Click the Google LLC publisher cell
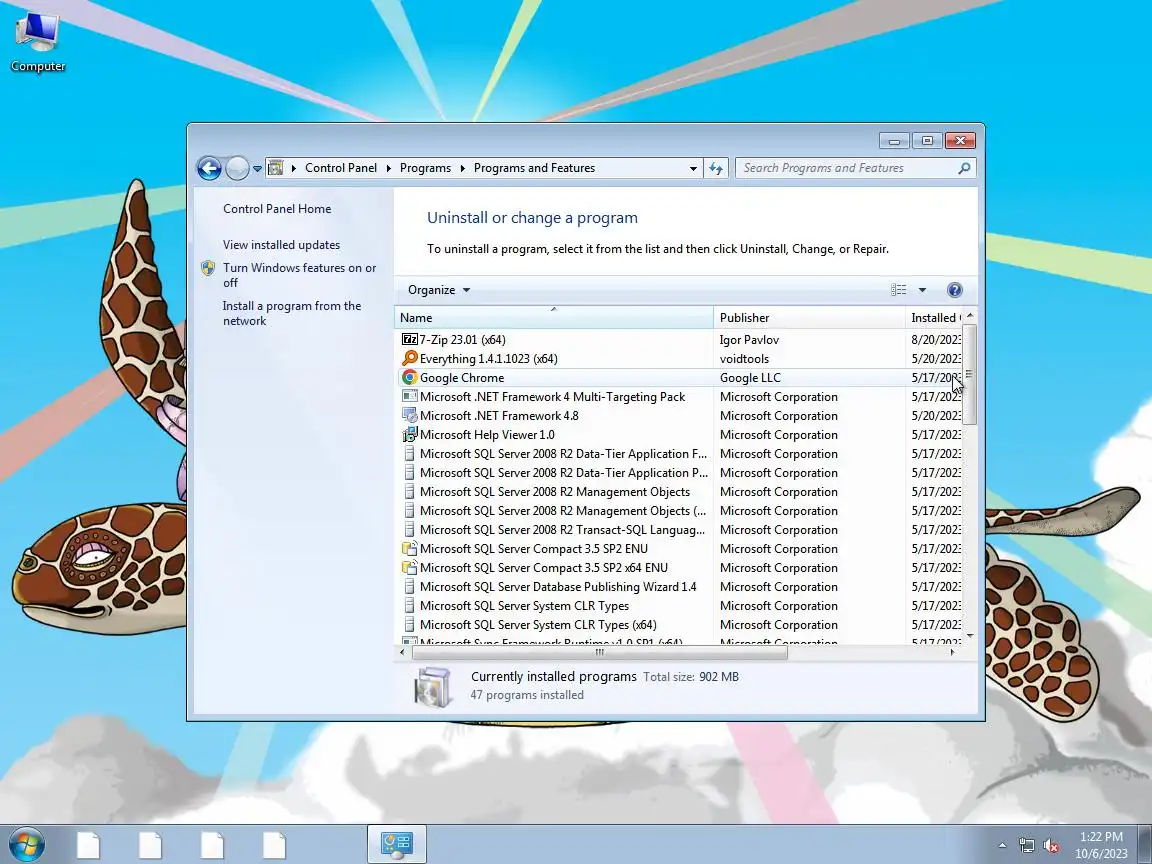This screenshot has height=864, width=1152. click(x=750, y=378)
